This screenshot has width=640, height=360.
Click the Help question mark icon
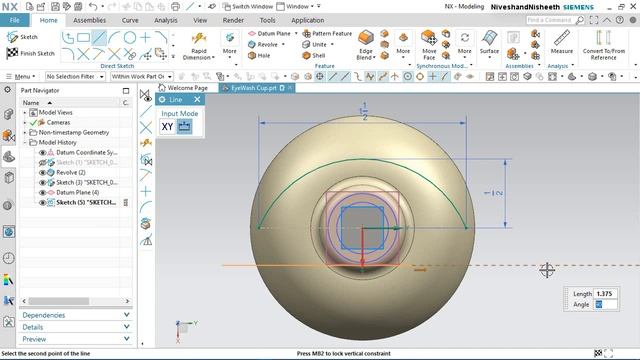[620, 20]
